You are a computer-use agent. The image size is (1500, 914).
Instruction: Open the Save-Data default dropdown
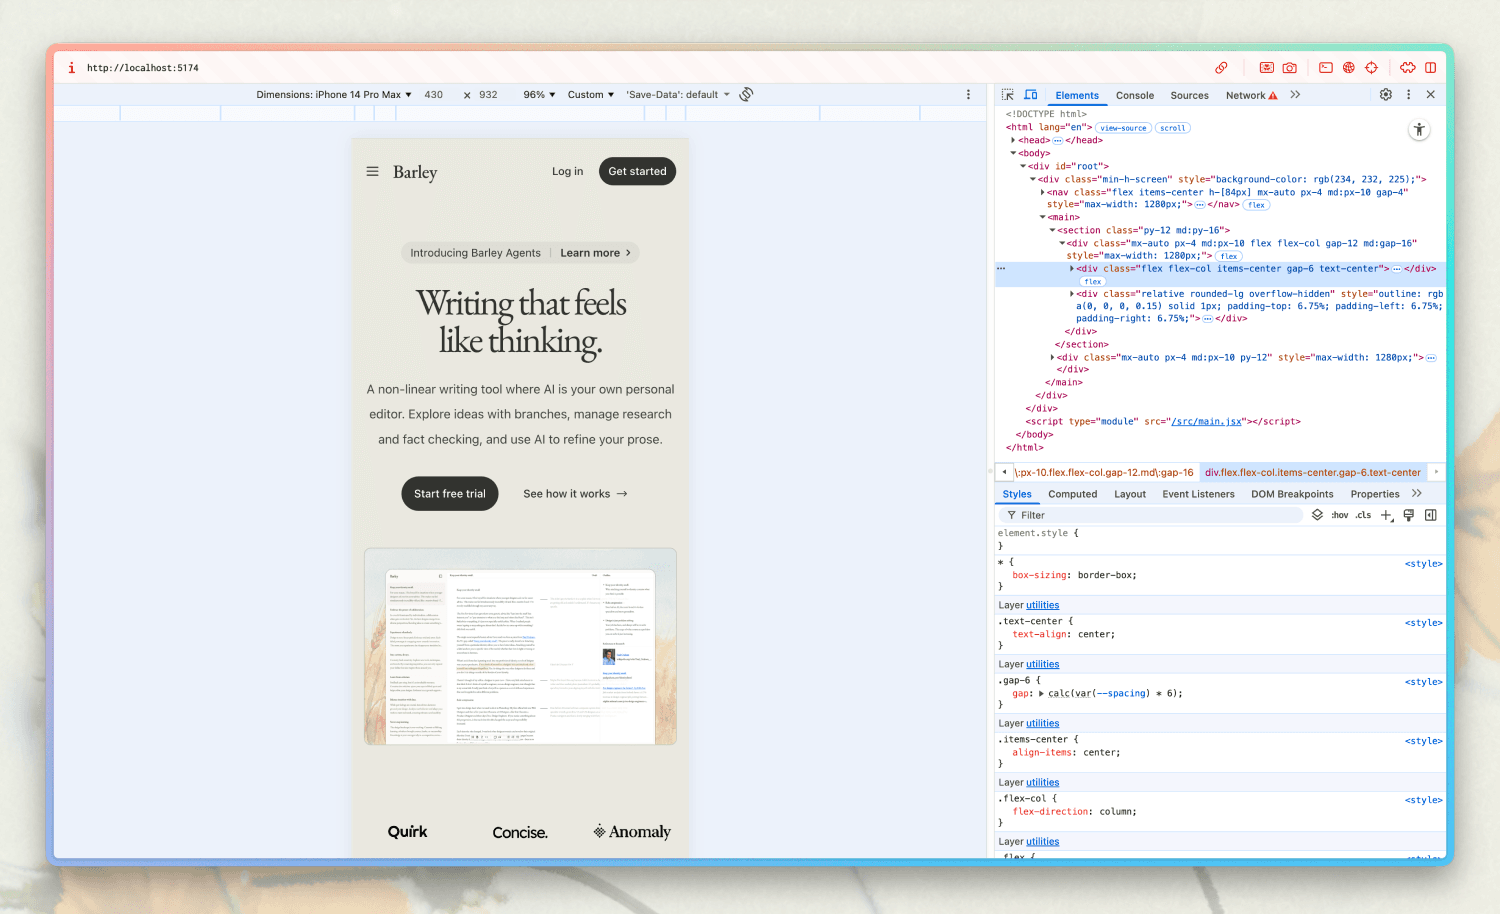pos(678,95)
